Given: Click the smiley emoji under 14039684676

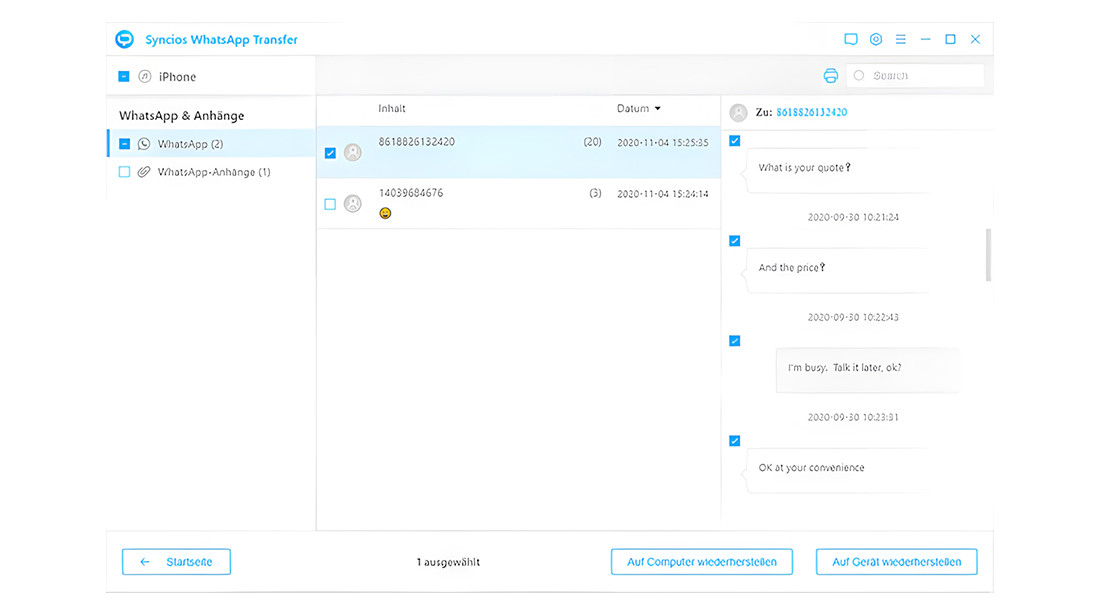Looking at the screenshot, I should click(385, 213).
